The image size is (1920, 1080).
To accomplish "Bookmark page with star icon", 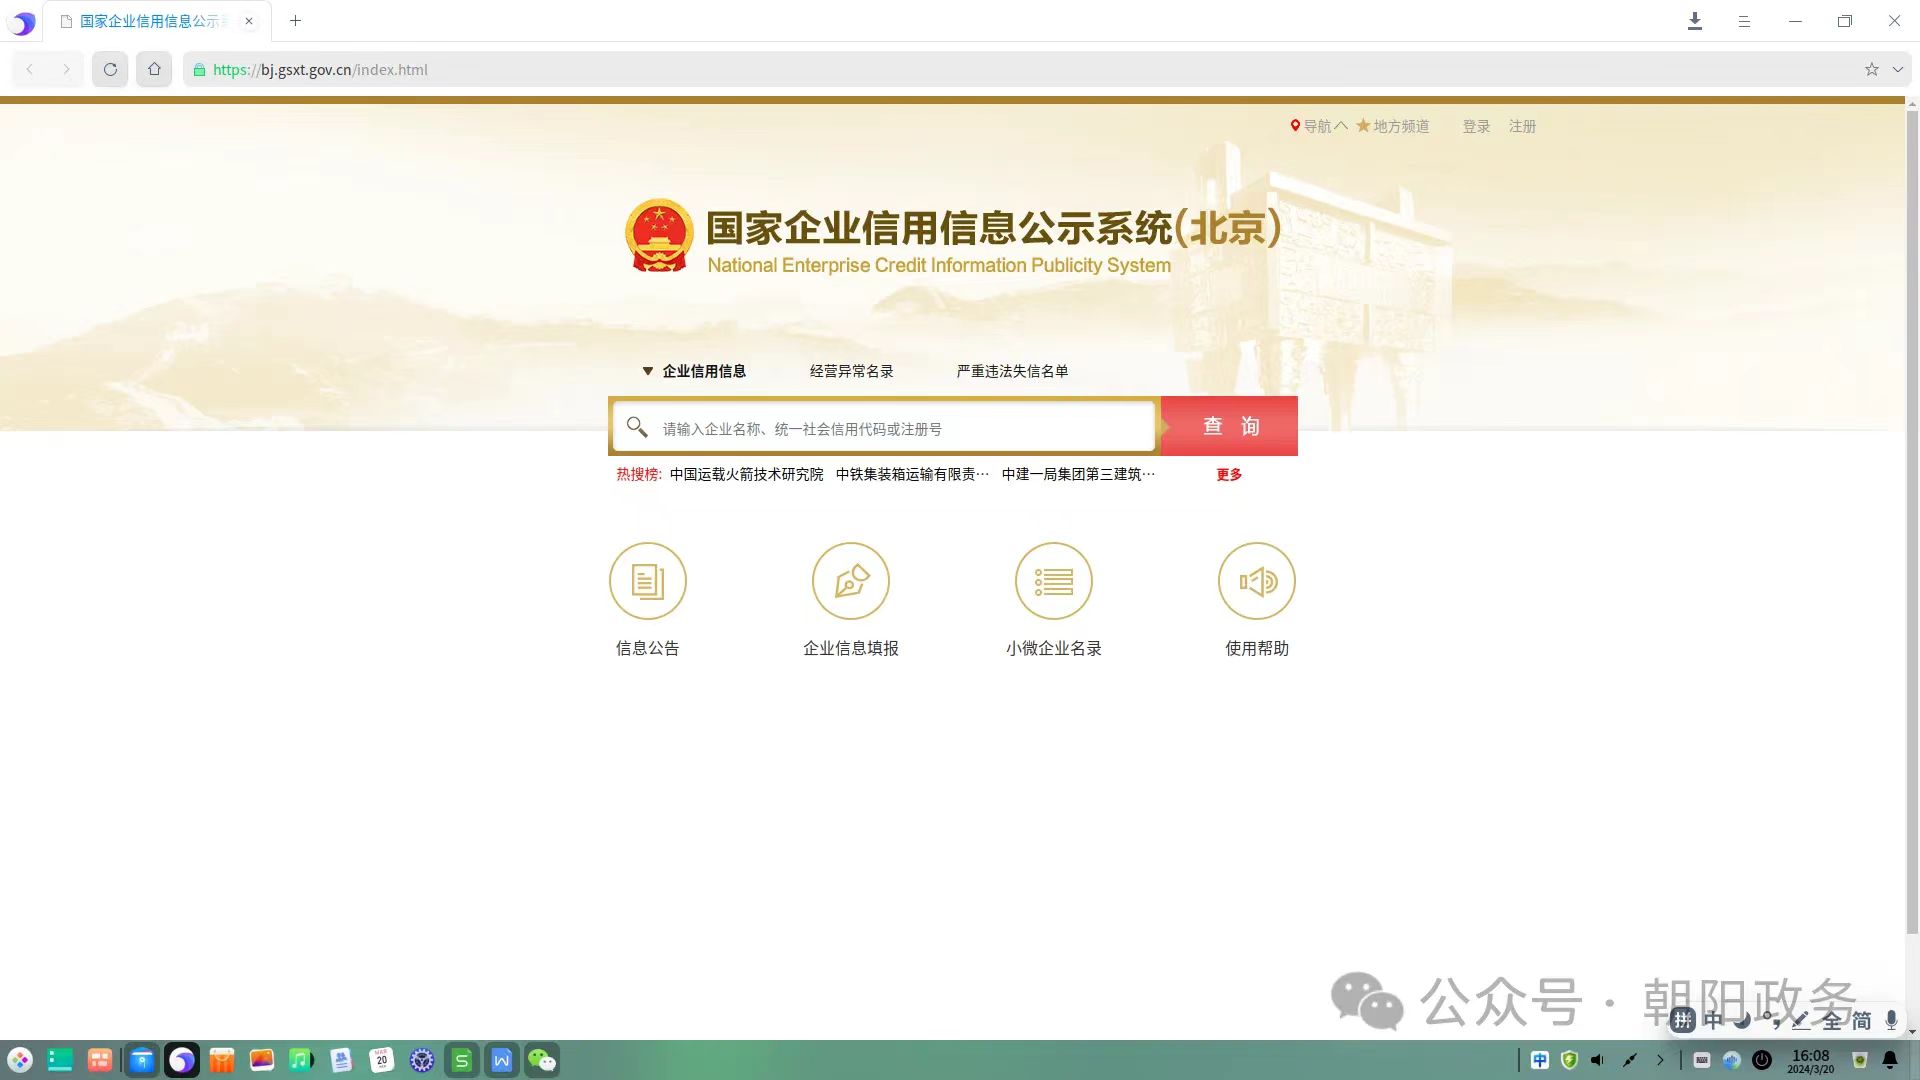I will click(1871, 70).
